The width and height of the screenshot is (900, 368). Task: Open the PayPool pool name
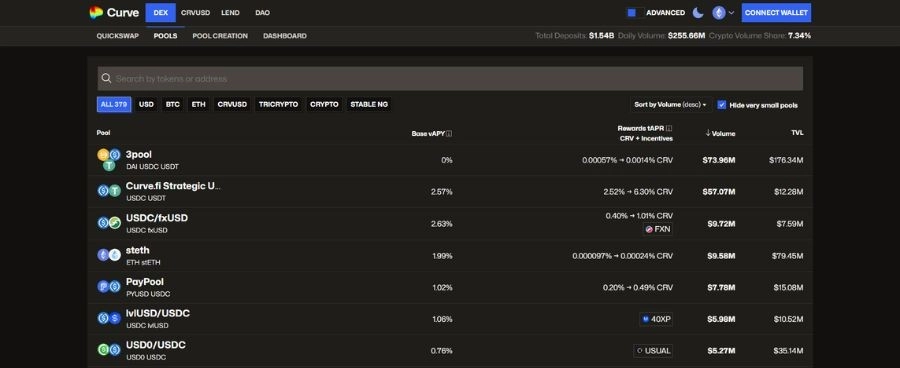pyautogui.click(x=145, y=282)
